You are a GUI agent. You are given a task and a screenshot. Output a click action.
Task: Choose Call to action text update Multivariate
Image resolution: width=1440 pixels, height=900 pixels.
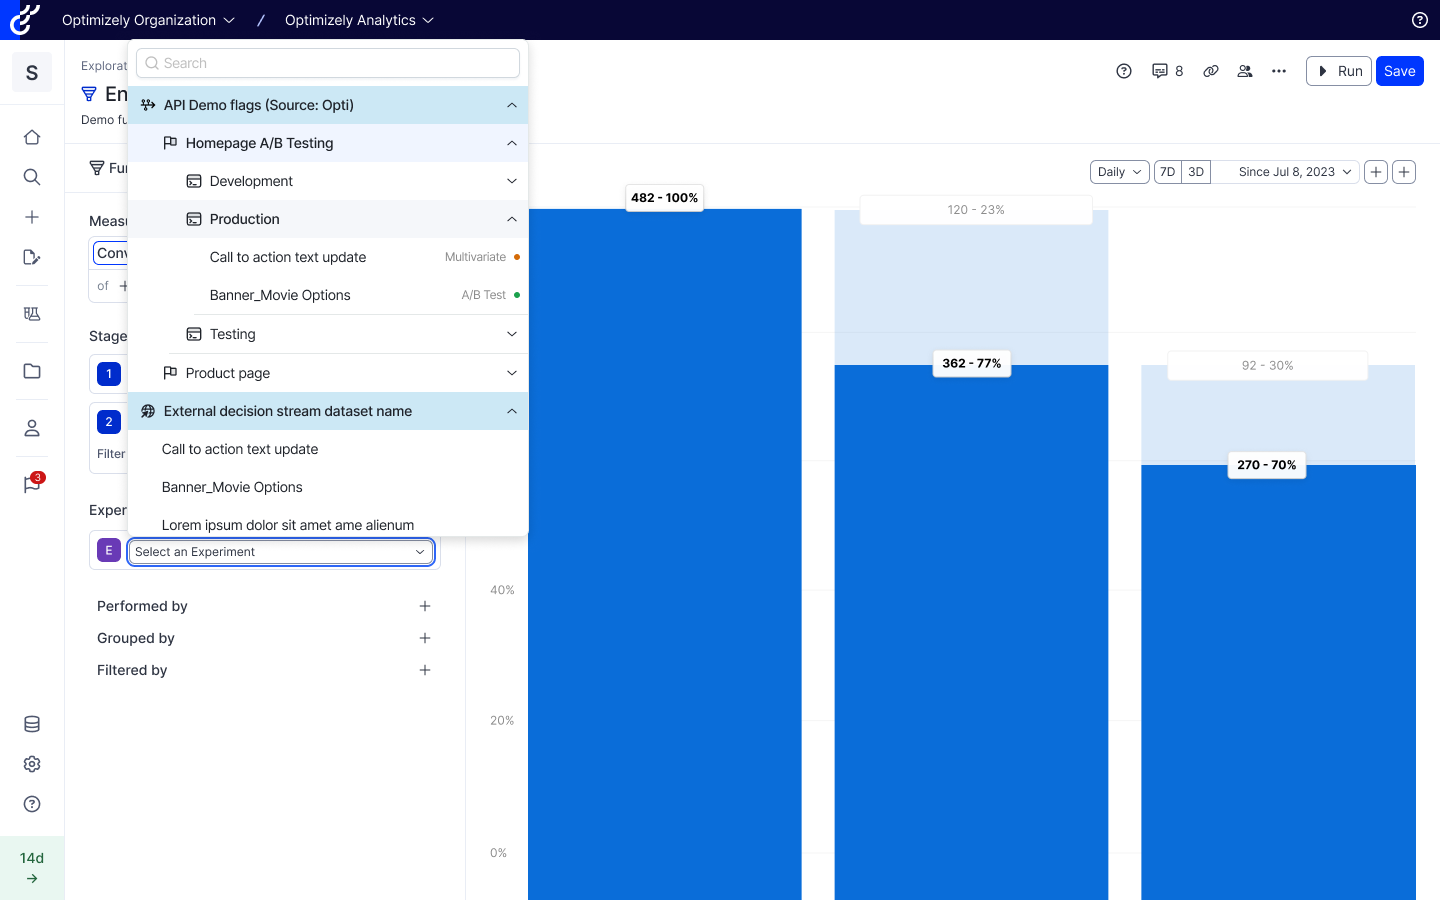(288, 257)
